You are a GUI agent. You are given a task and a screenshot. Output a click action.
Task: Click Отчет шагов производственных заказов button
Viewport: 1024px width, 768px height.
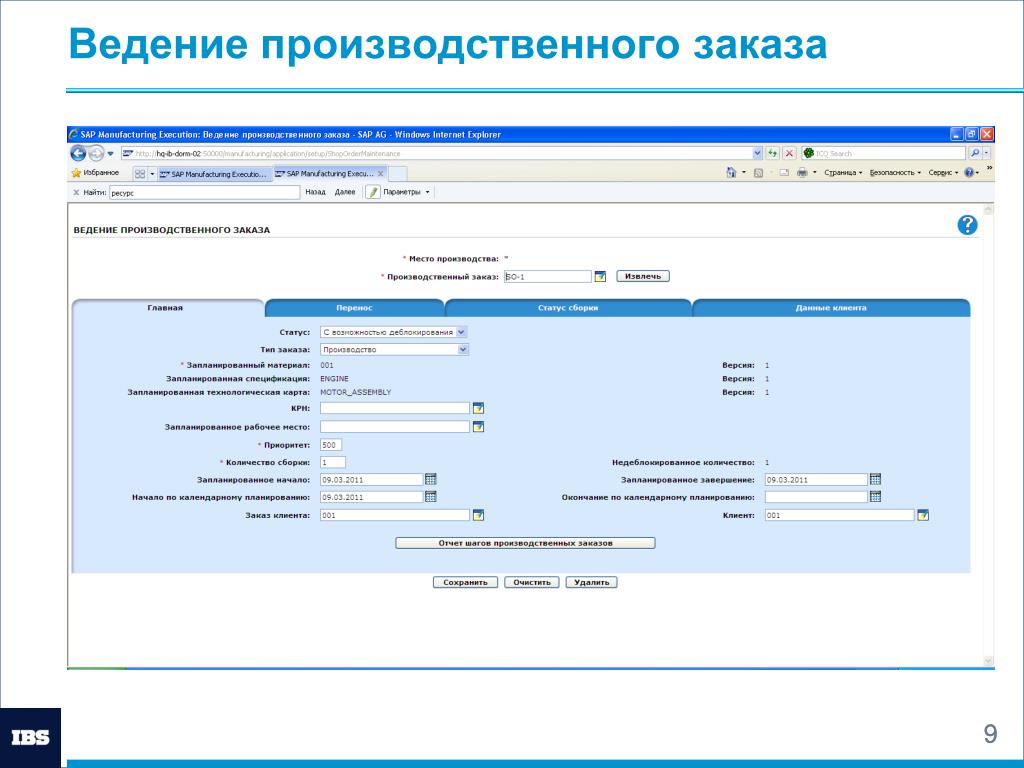525,543
